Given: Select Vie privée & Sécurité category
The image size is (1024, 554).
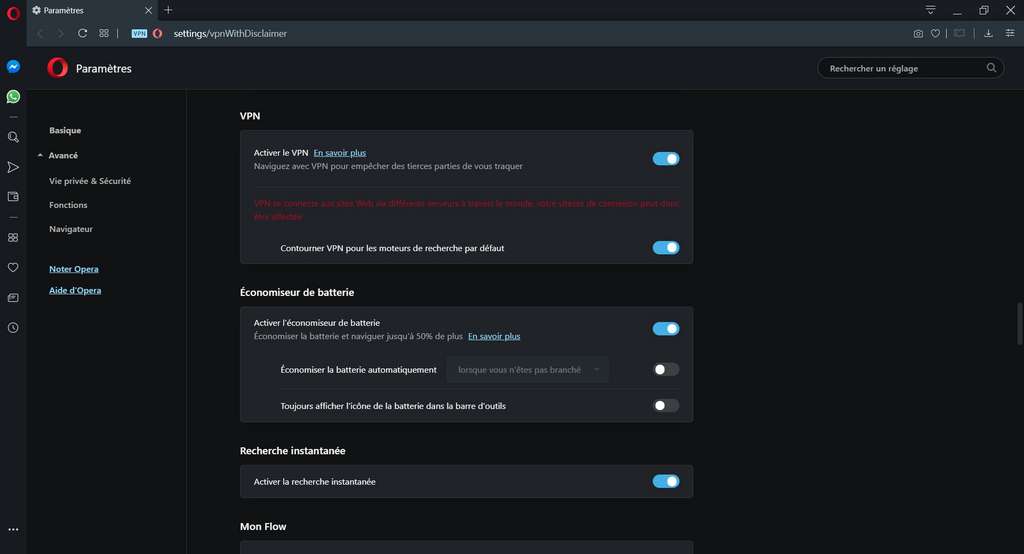Looking at the screenshot, I should [90, 181].
